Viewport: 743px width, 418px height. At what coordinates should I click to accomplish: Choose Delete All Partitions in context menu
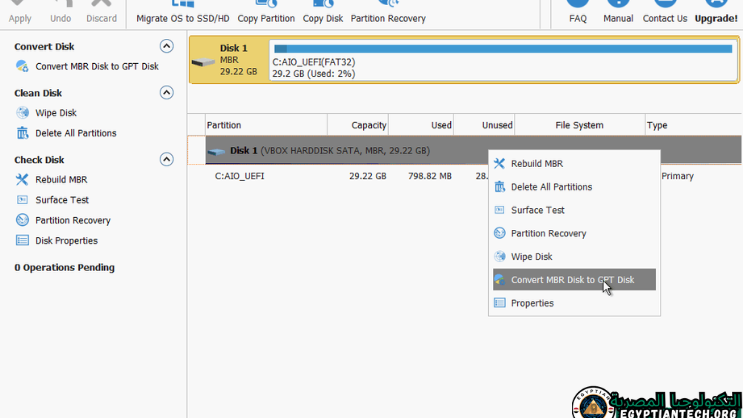pyautogui.click(x=574, y=187)
